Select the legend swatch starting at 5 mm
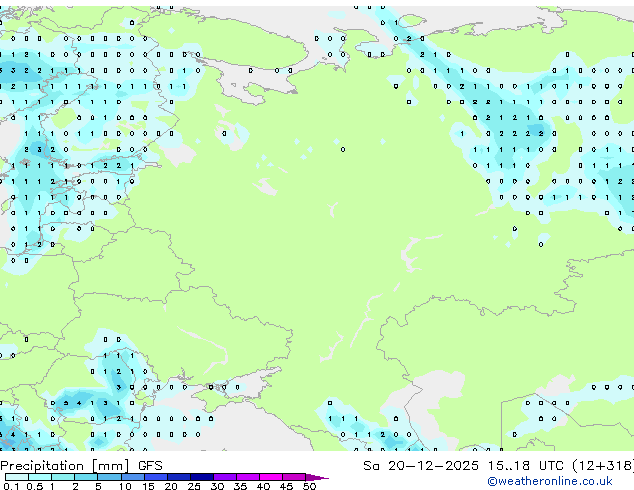The height and width of the screenshot is (490, 634). pos(110,477)
